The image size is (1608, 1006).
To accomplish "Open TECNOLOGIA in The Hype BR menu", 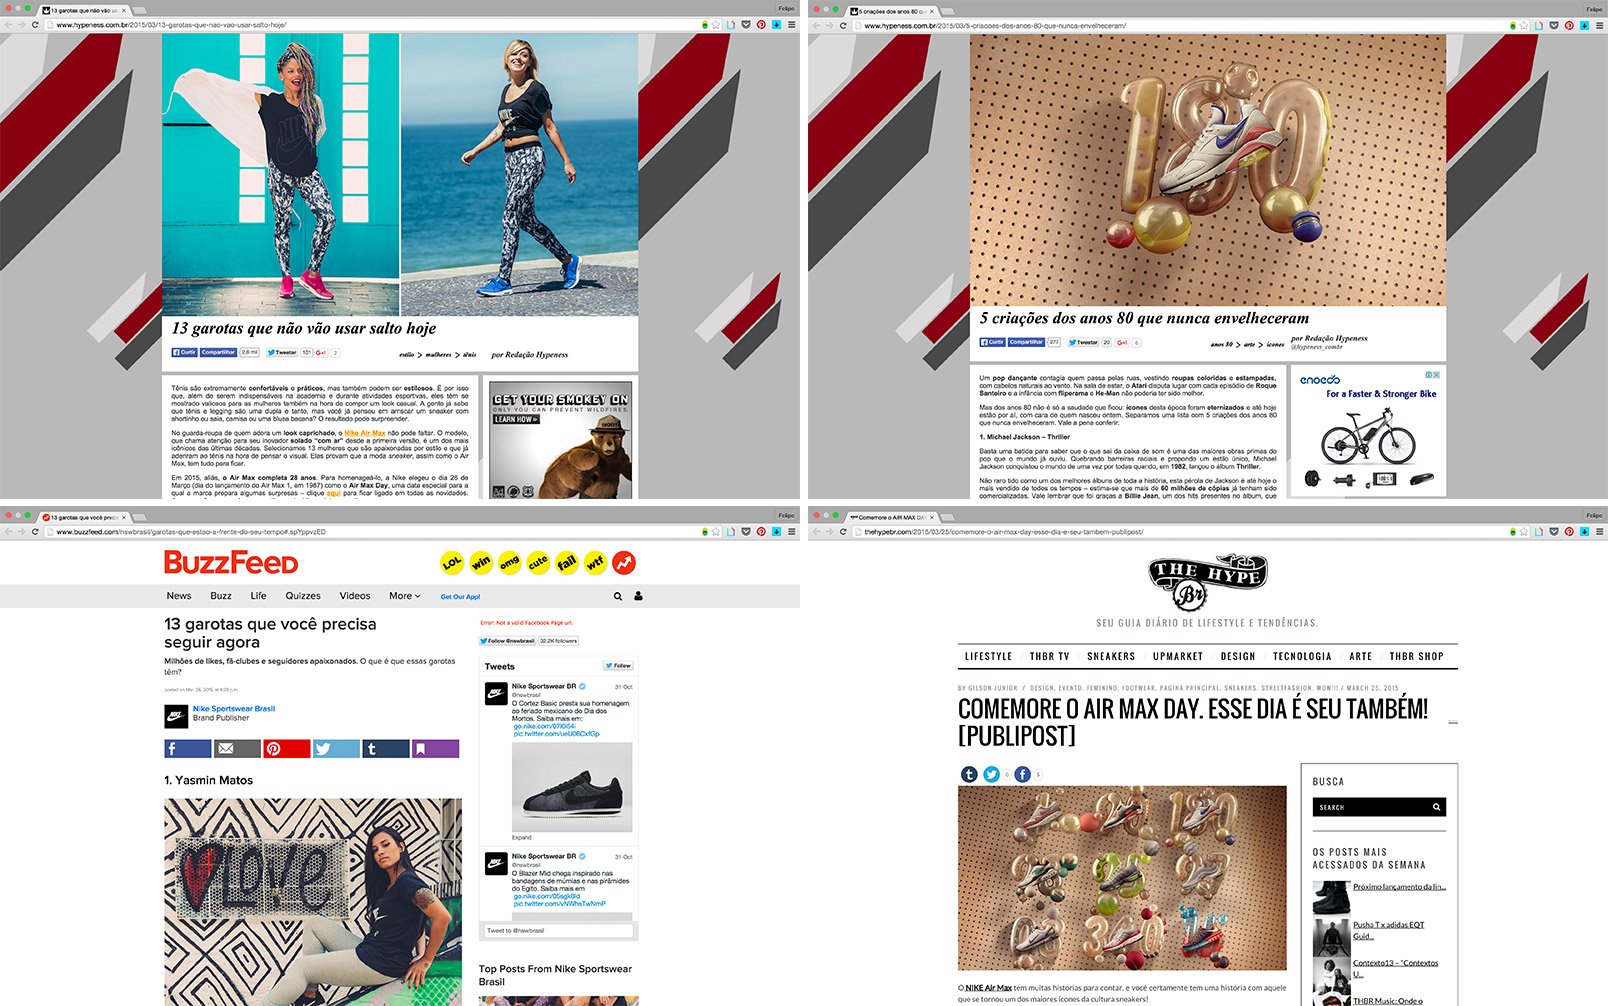I will click(x=1302, y=656).
